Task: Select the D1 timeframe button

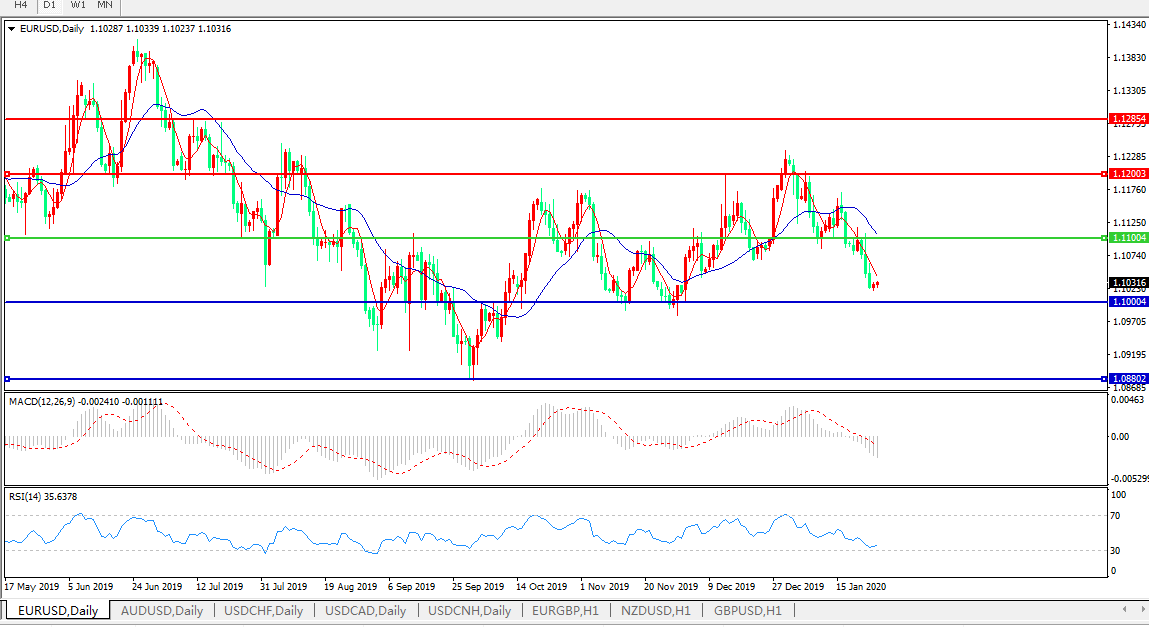Action: [x=49, y=5]
